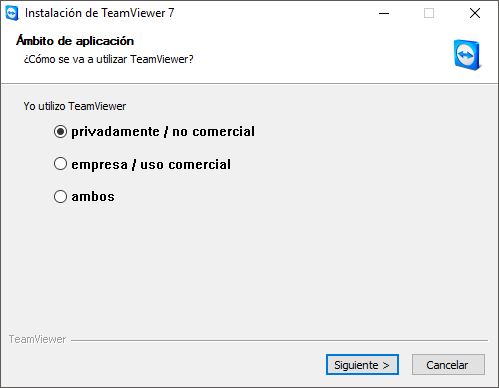Viewport: 499px width, 388px height.
Task: Click the "Ámbito de aplicación" heading
Action: pos(75,41)
